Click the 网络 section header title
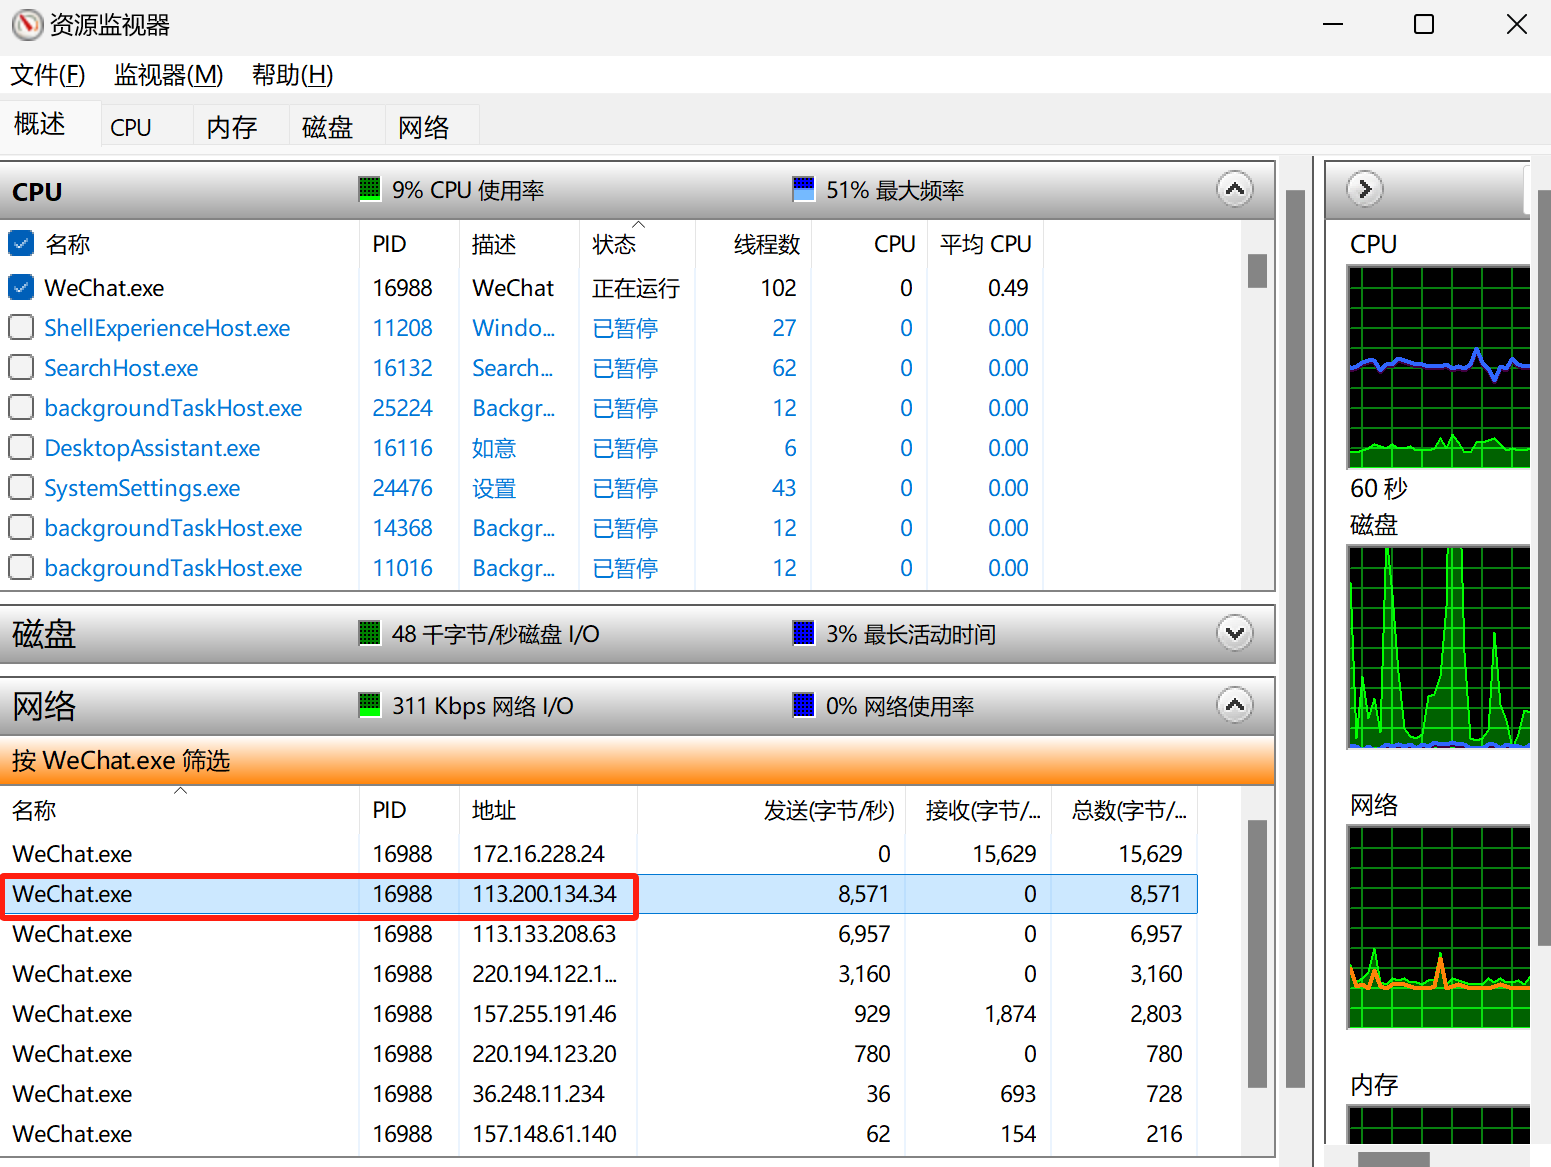 click(x=44, y=706)
